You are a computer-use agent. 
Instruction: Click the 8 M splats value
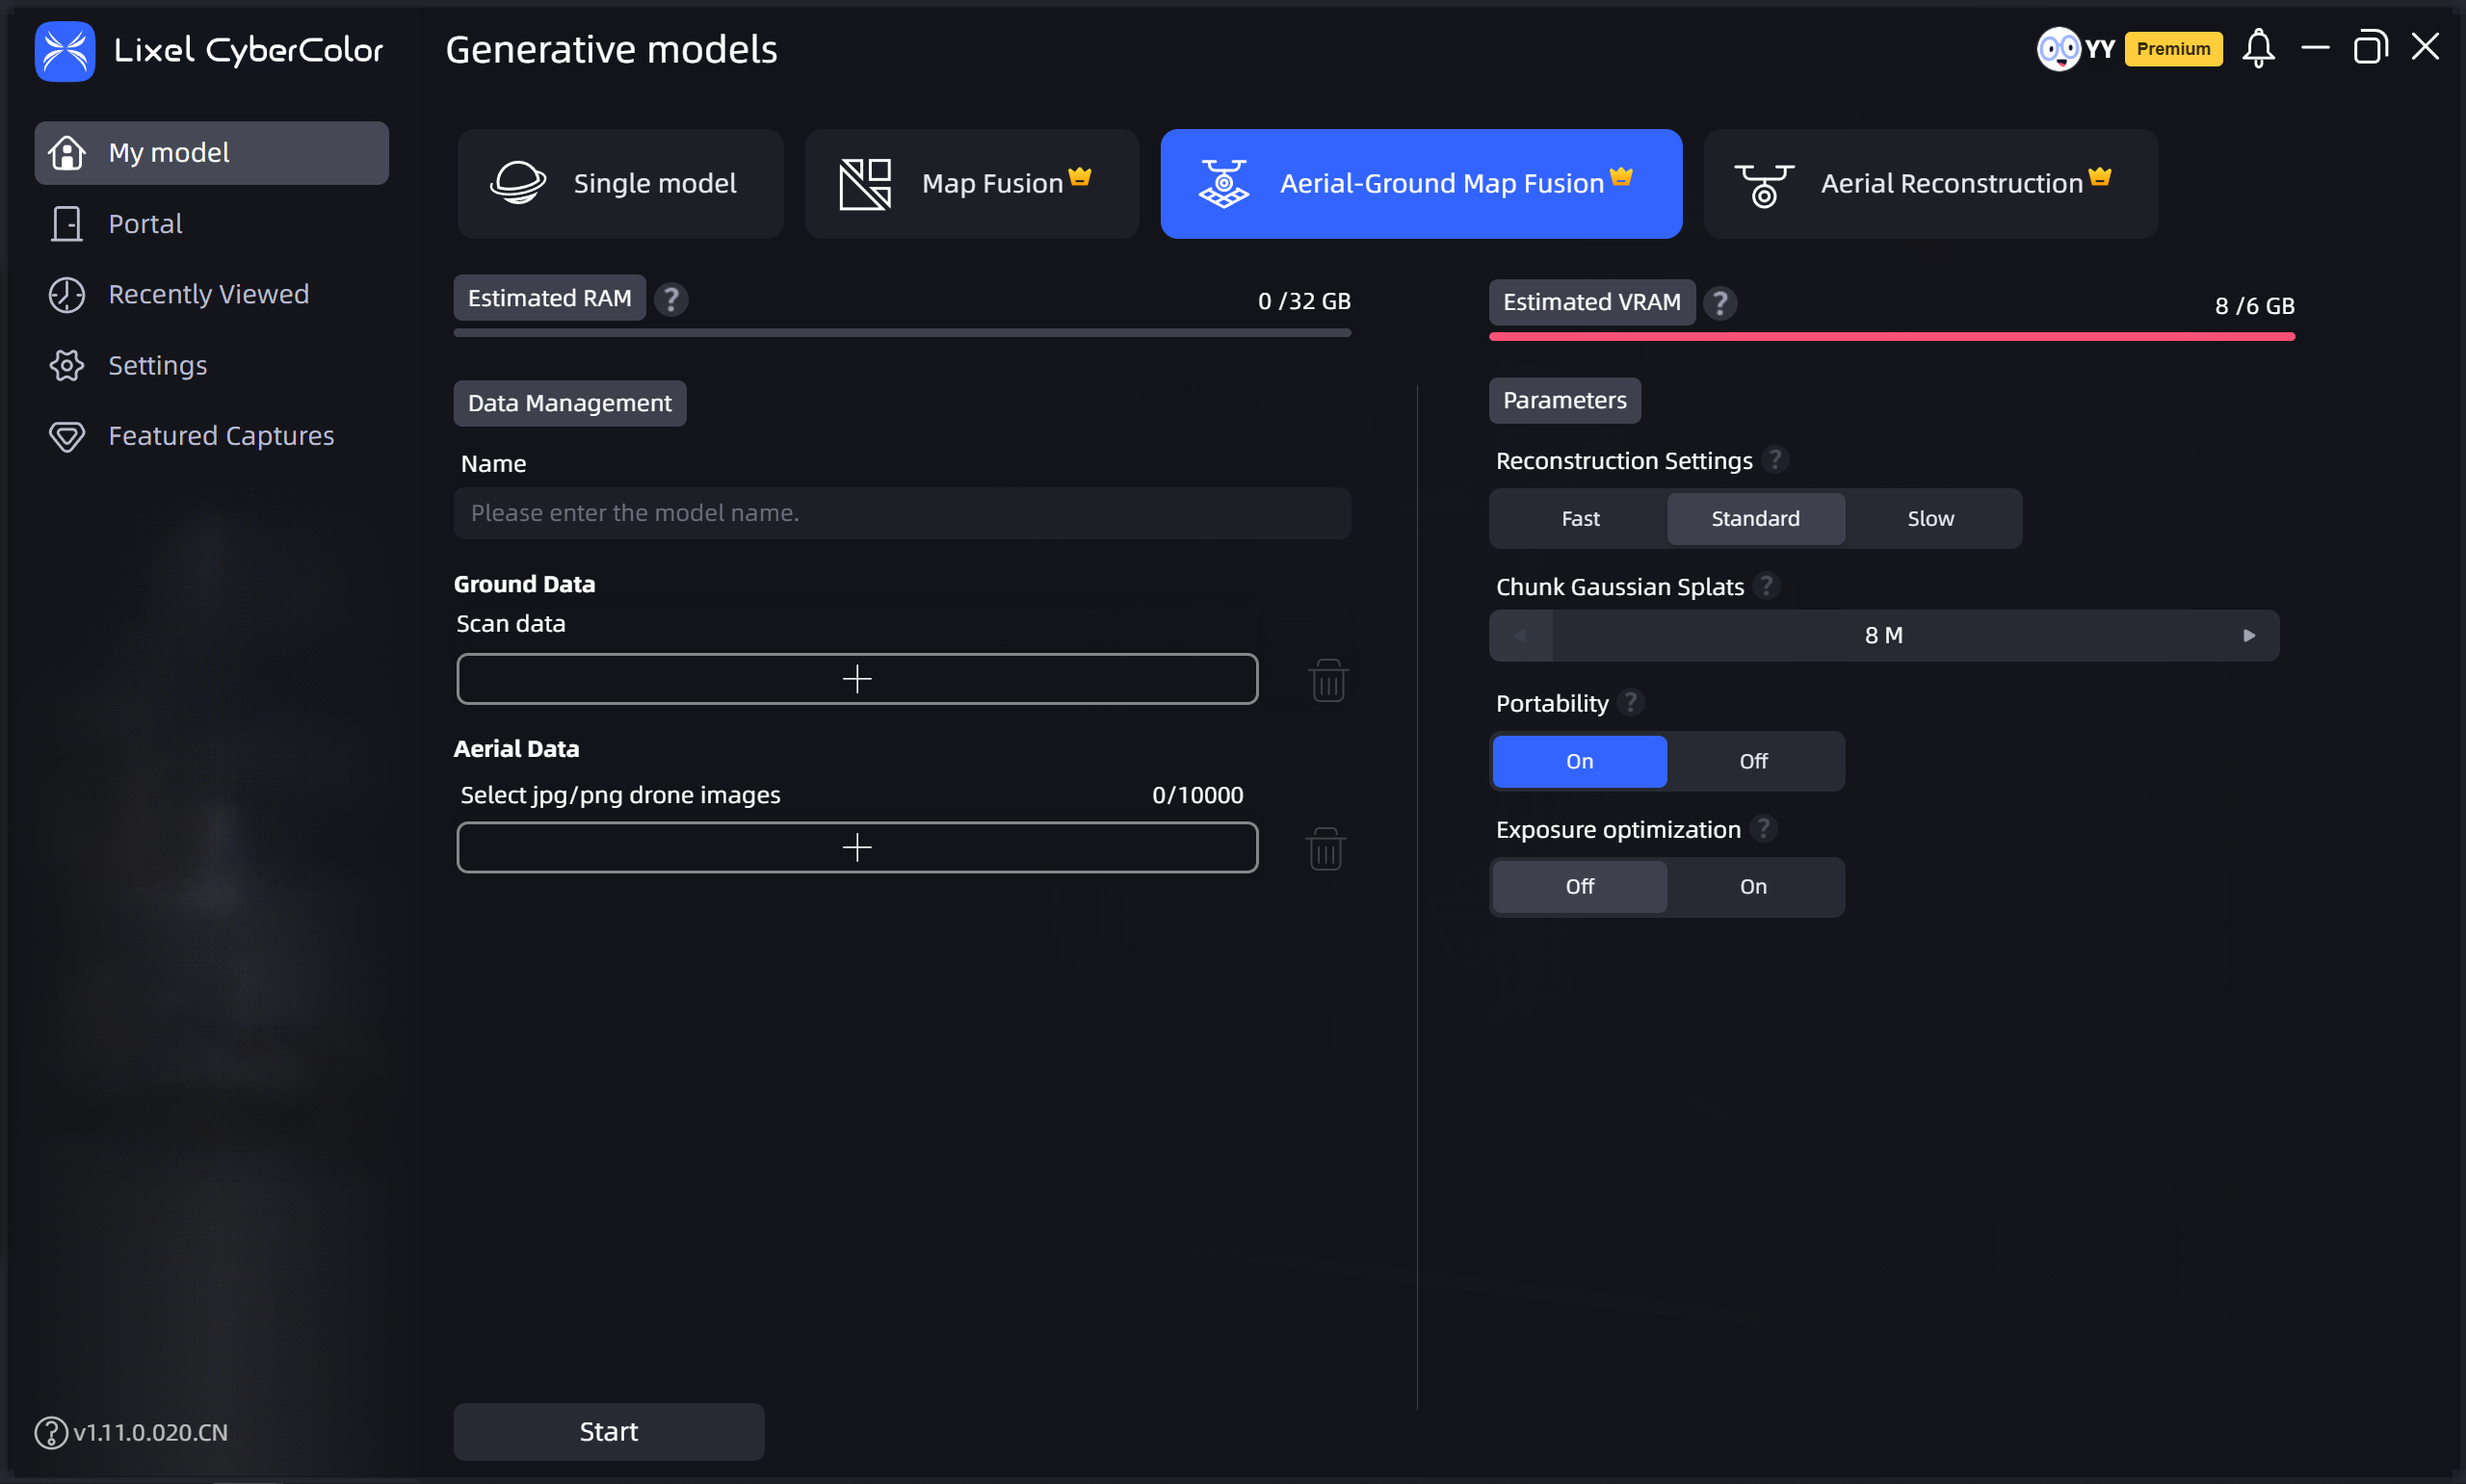point(1884,635)
